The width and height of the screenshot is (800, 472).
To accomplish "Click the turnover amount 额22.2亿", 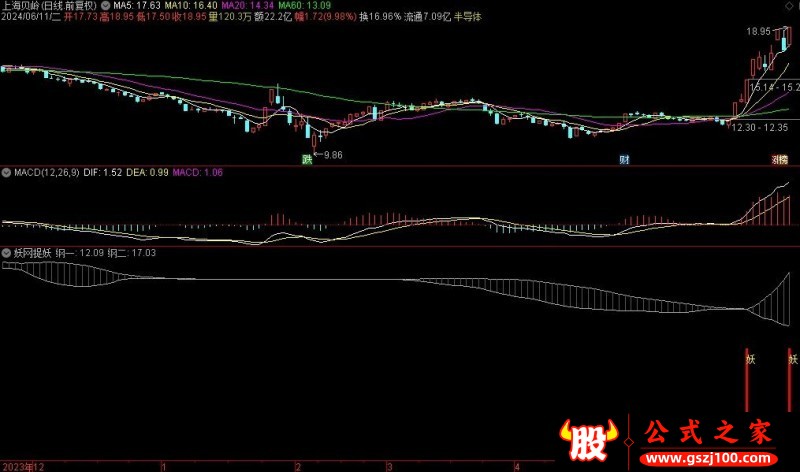I will pyautogui.click(x=273, y=17).
